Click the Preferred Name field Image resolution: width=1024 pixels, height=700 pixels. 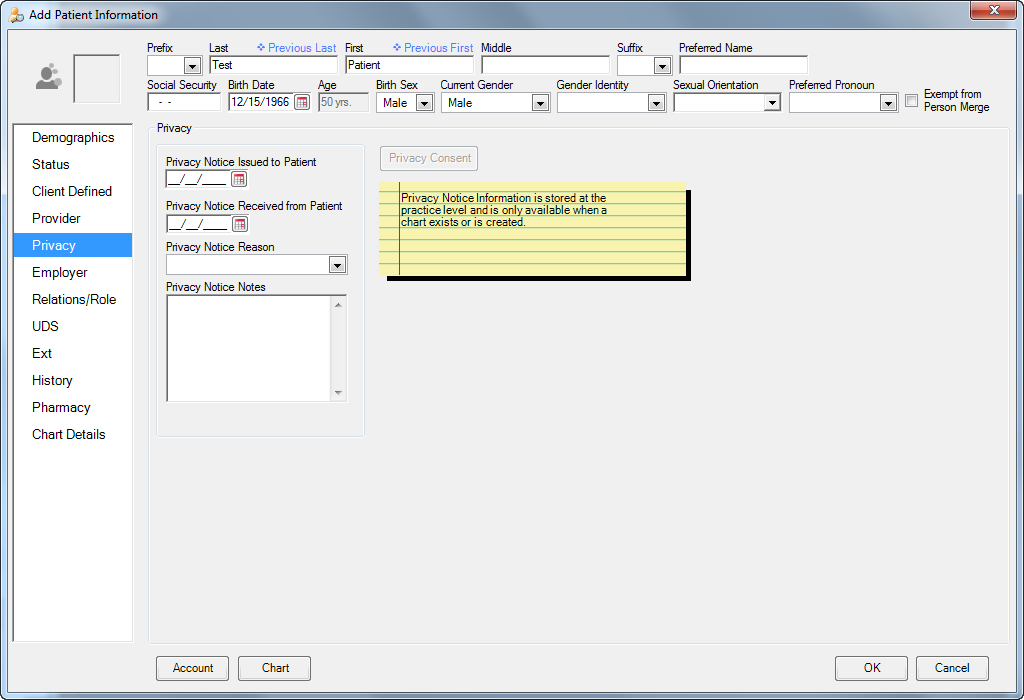[743, 65]
